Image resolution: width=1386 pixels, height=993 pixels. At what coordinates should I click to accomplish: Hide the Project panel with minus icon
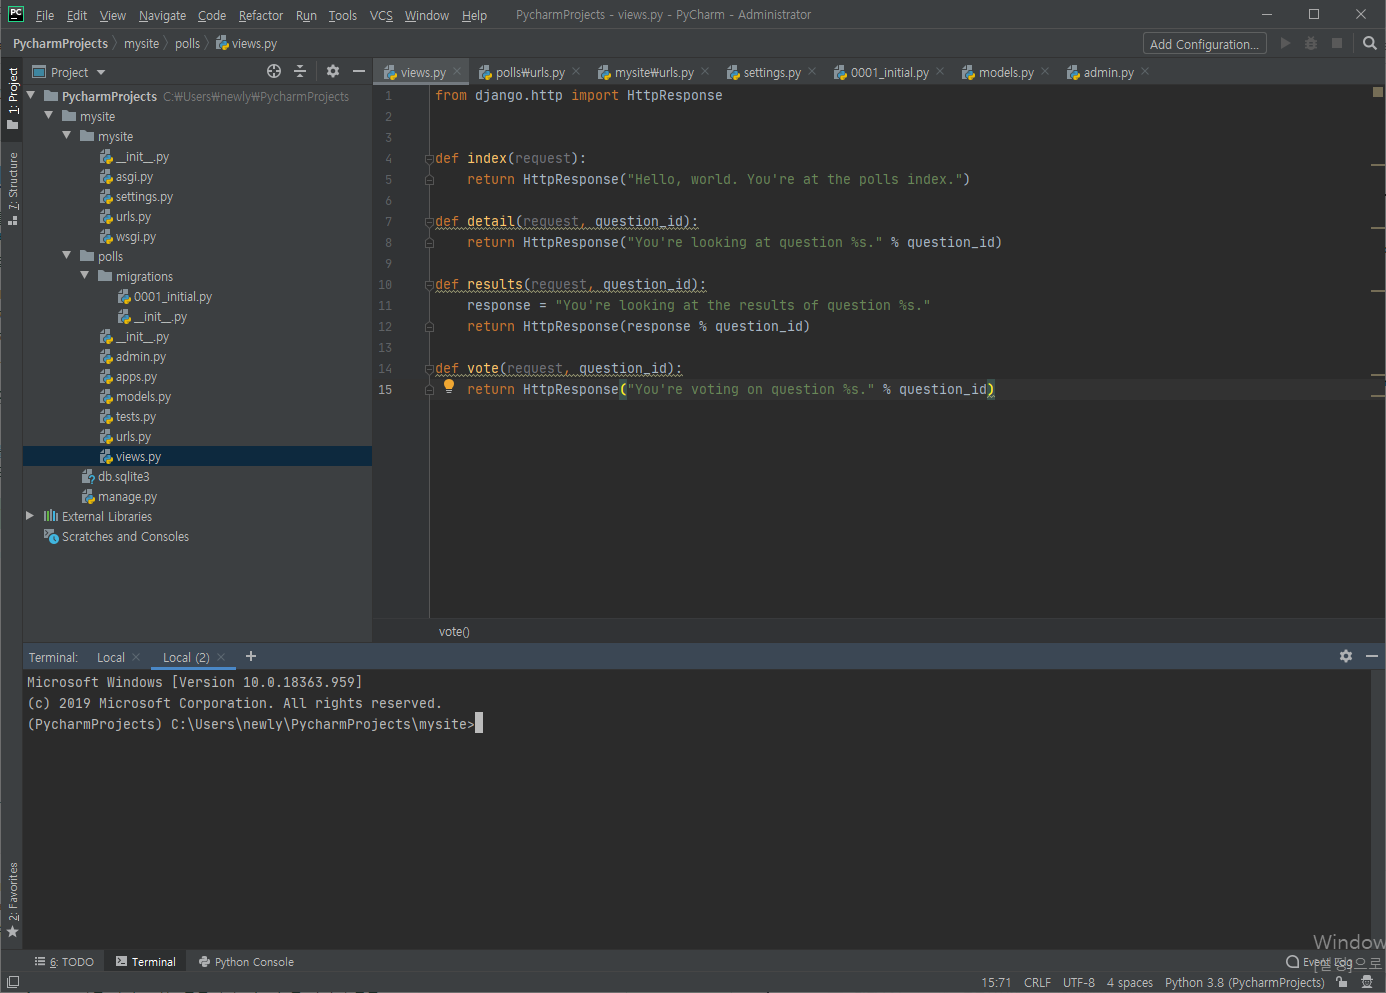pyautogui.click(x=359, y=71)
